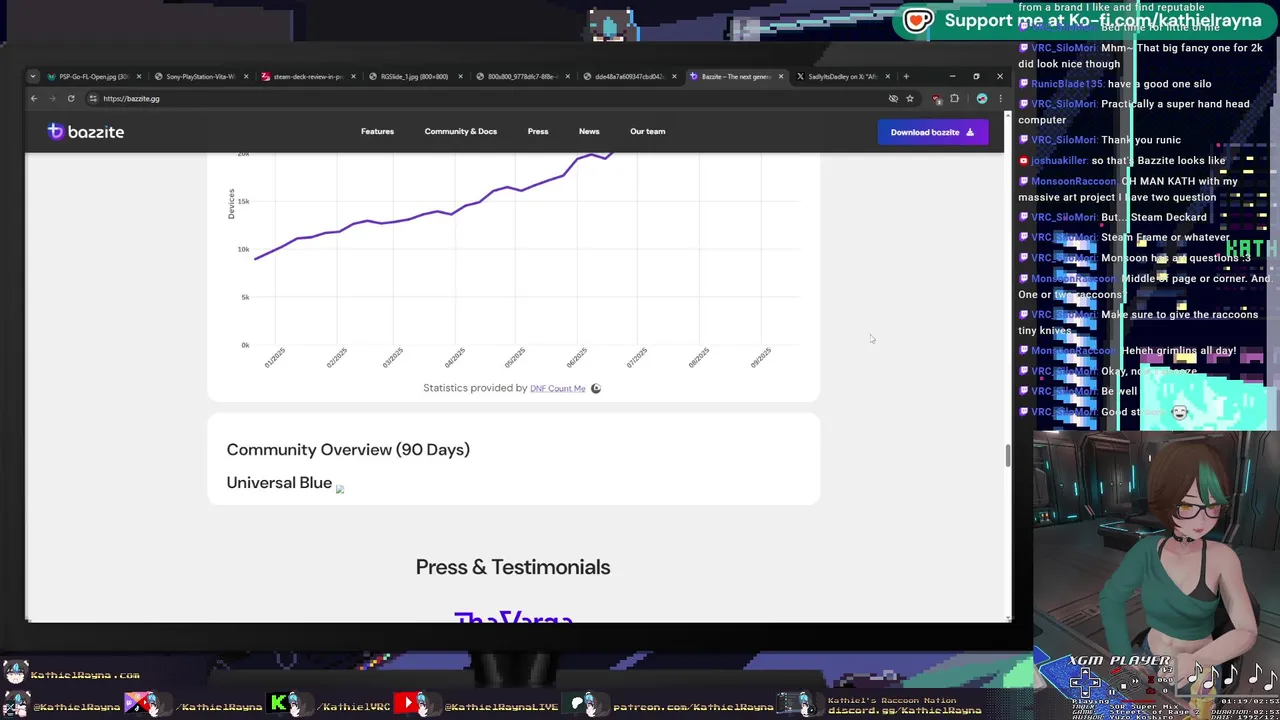Follow the DNF Count Me link
This screenshot has height=720, width=1280.
pos(557,388)
